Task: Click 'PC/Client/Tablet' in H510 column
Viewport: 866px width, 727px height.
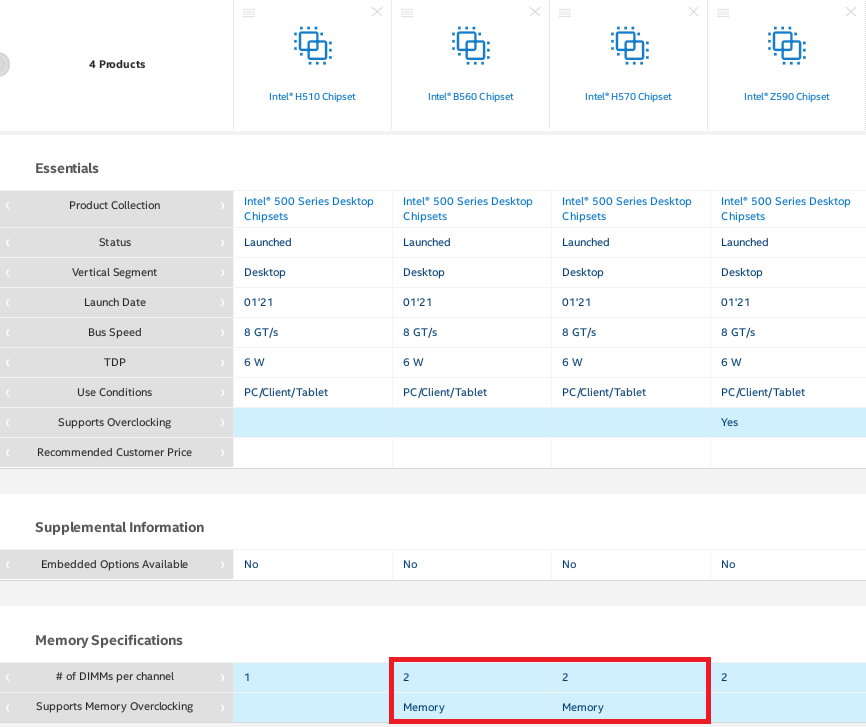Action: tap(286, 392)
